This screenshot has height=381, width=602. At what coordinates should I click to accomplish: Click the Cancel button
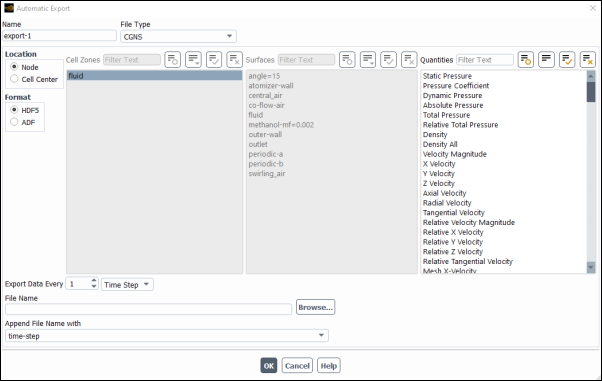pos(297,366)
